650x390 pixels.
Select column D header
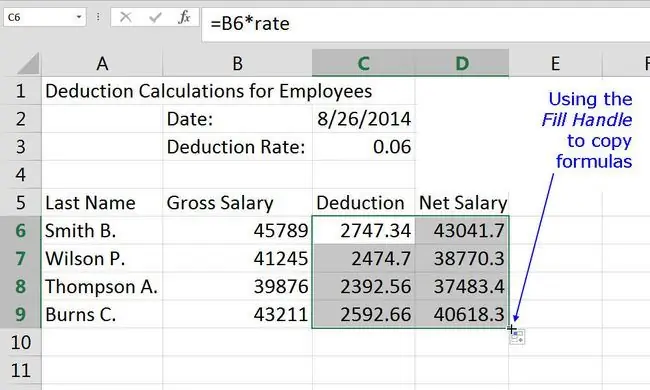[462, 63]
